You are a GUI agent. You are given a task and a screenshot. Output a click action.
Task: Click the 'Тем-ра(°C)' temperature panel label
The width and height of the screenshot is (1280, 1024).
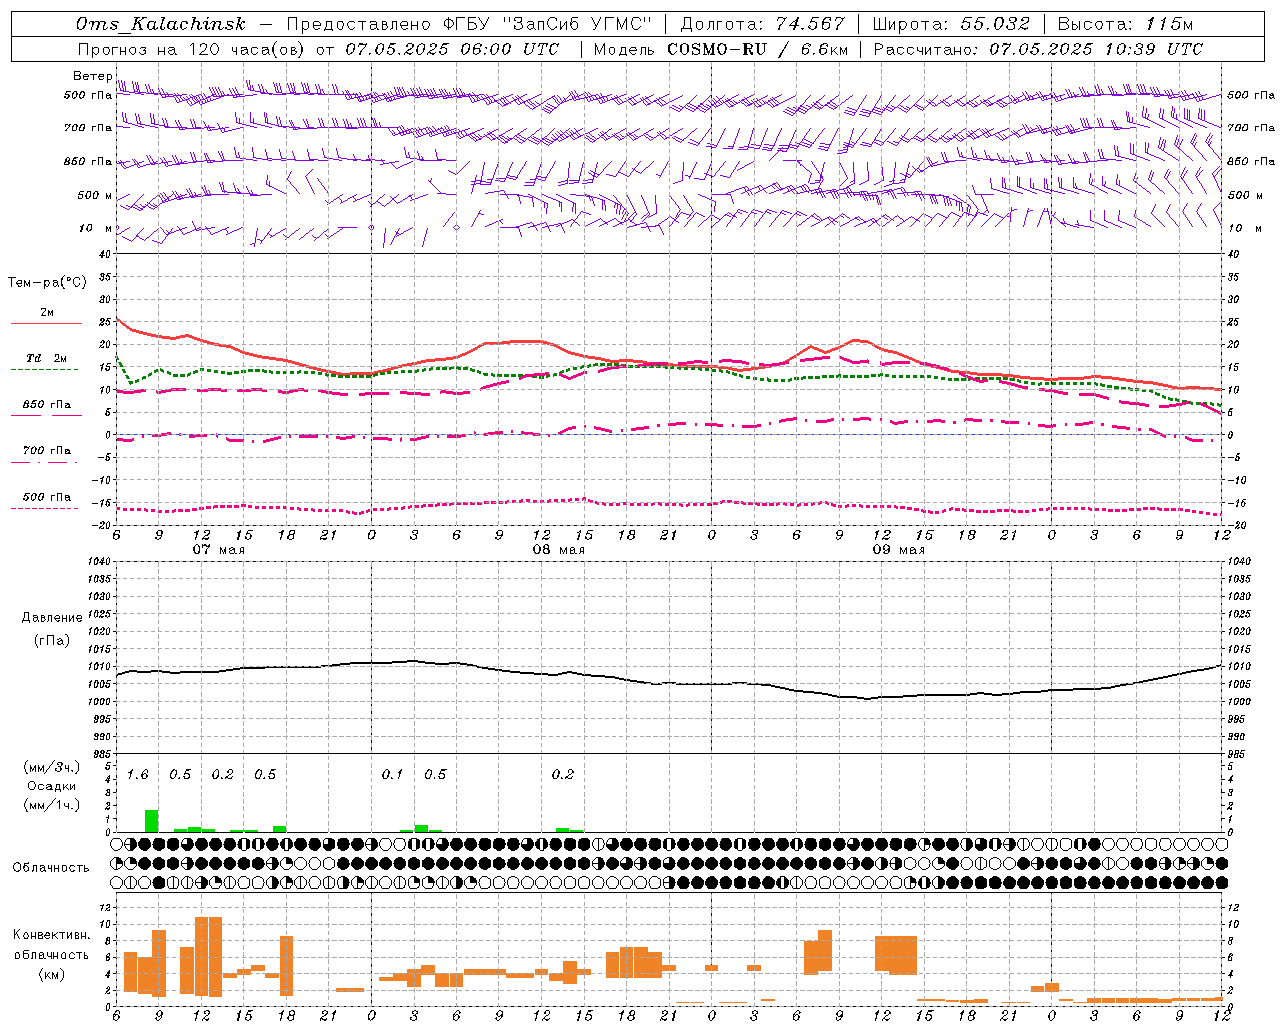click(47, 283)
